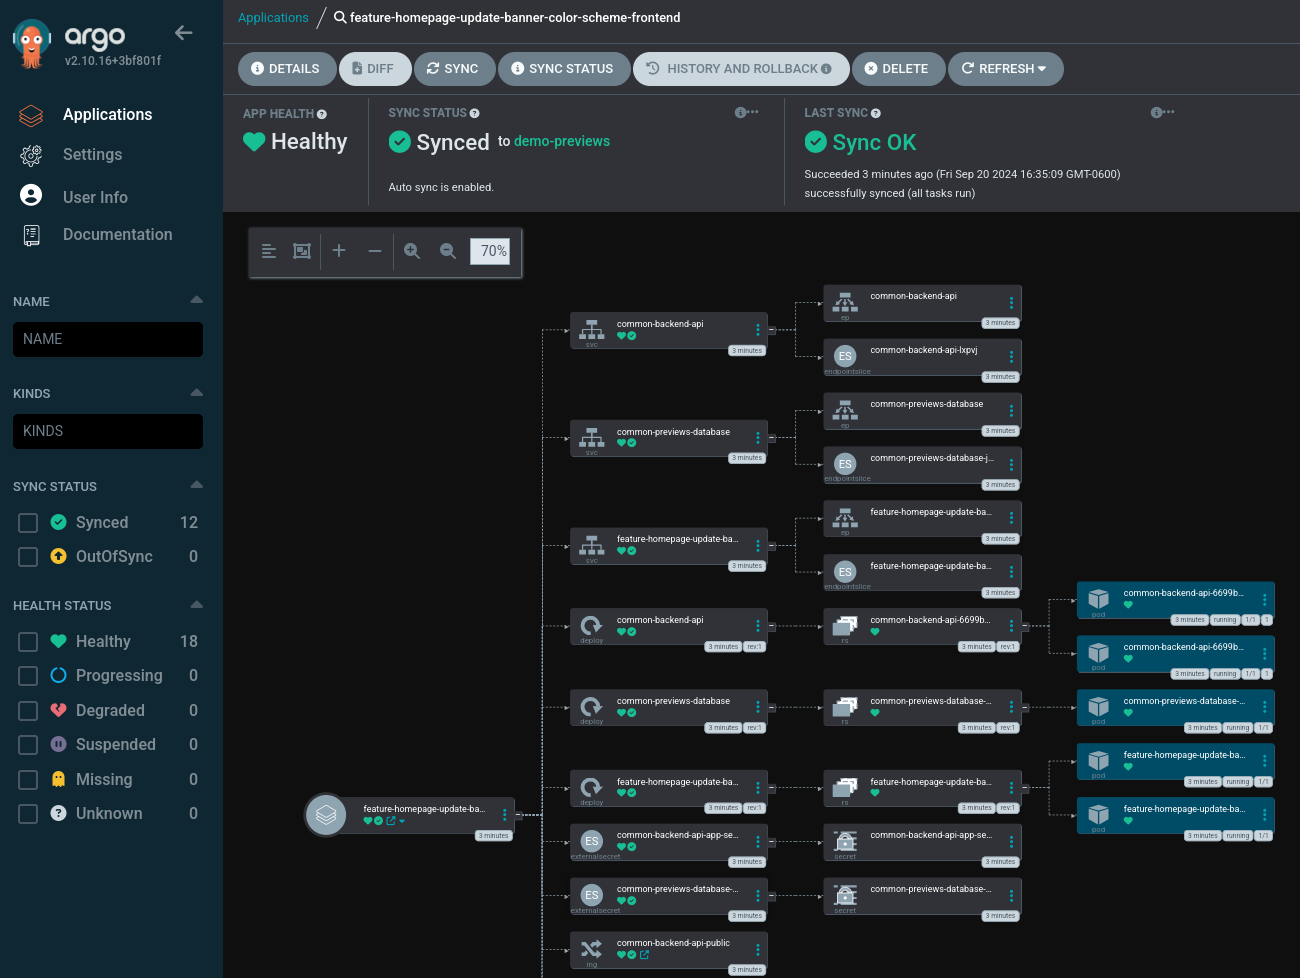Click the DIFF button

coord(373,69)
